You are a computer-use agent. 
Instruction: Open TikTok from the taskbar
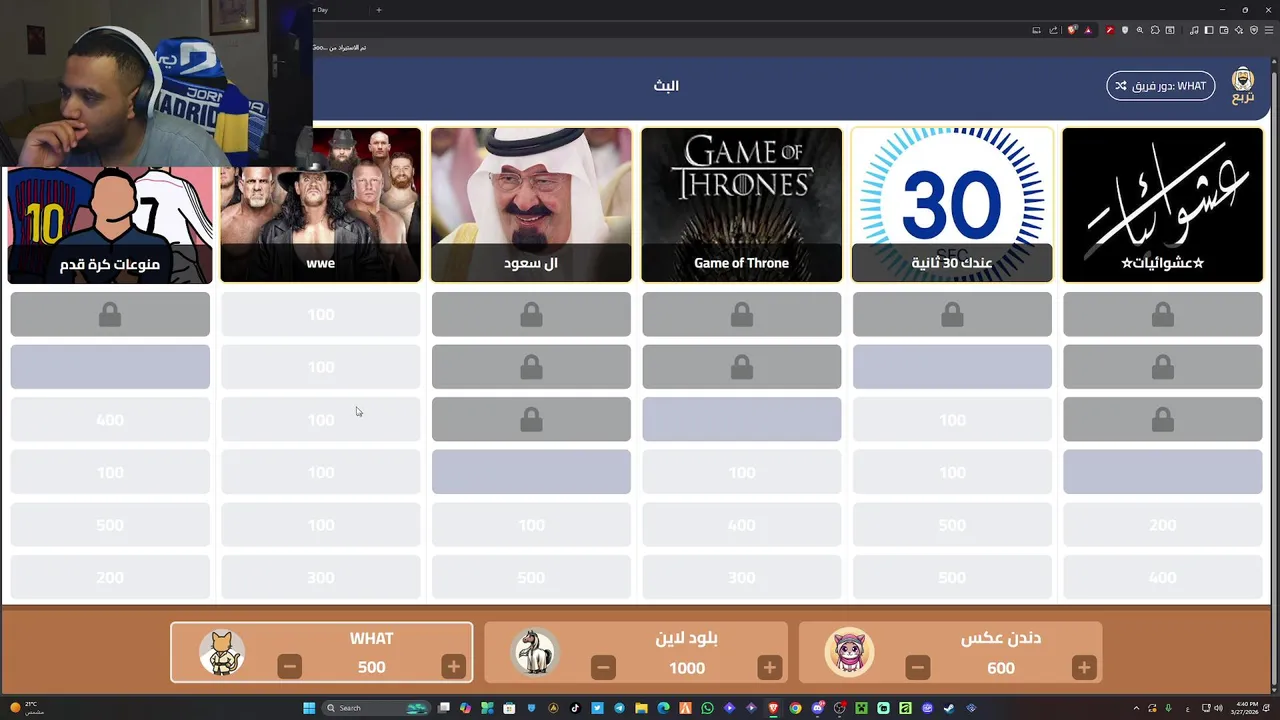pyautogui.click(x=575, y=708)
